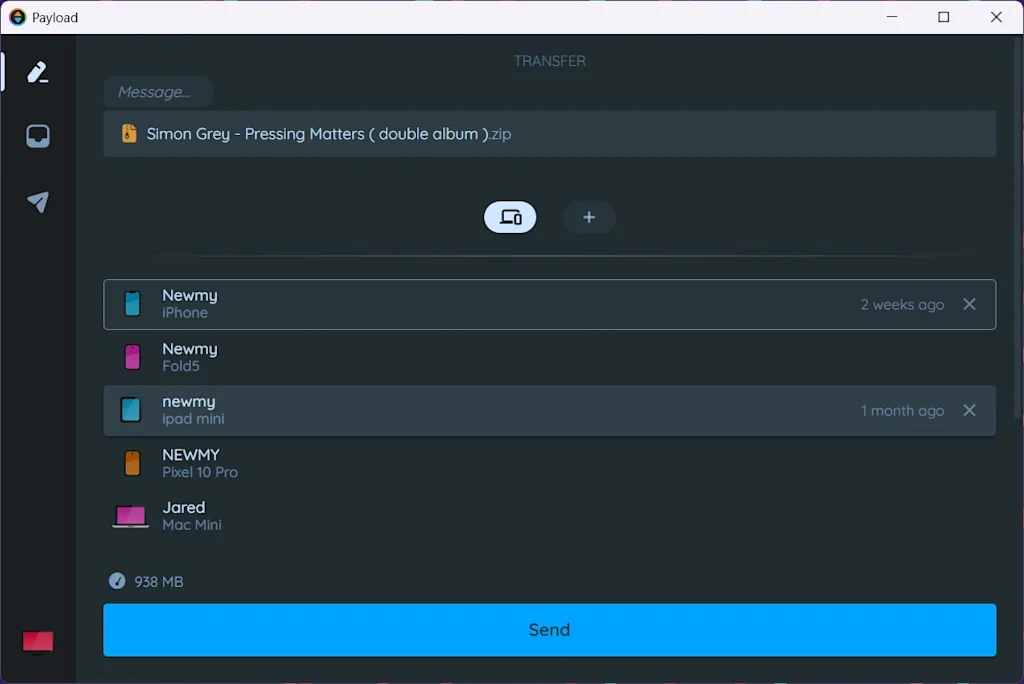Click the plus add recipient button
1024x684 pixels.
[589, 217]
